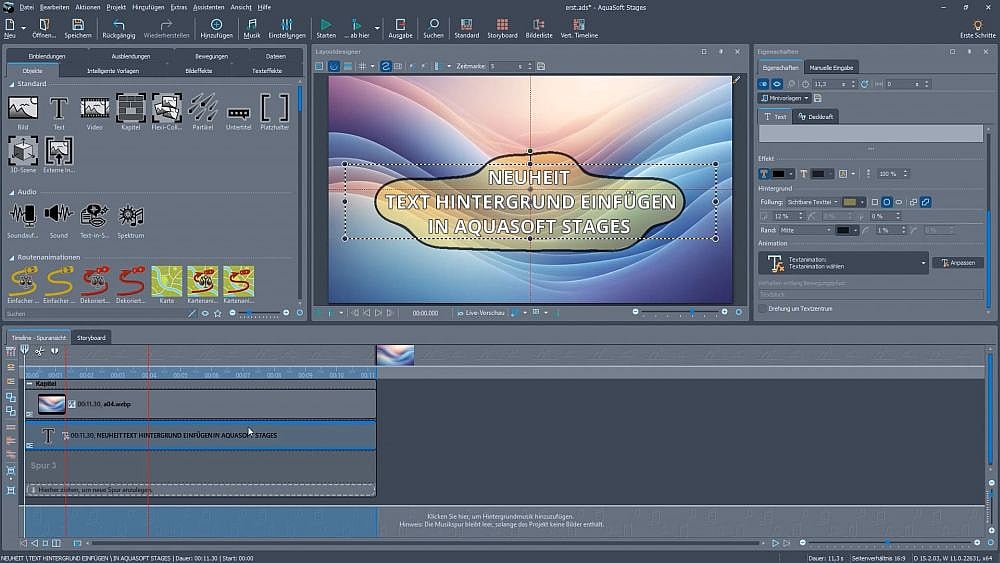Click the Erste Schritte button
Viewport: 1000px width, 563px height.
[977, 27]
